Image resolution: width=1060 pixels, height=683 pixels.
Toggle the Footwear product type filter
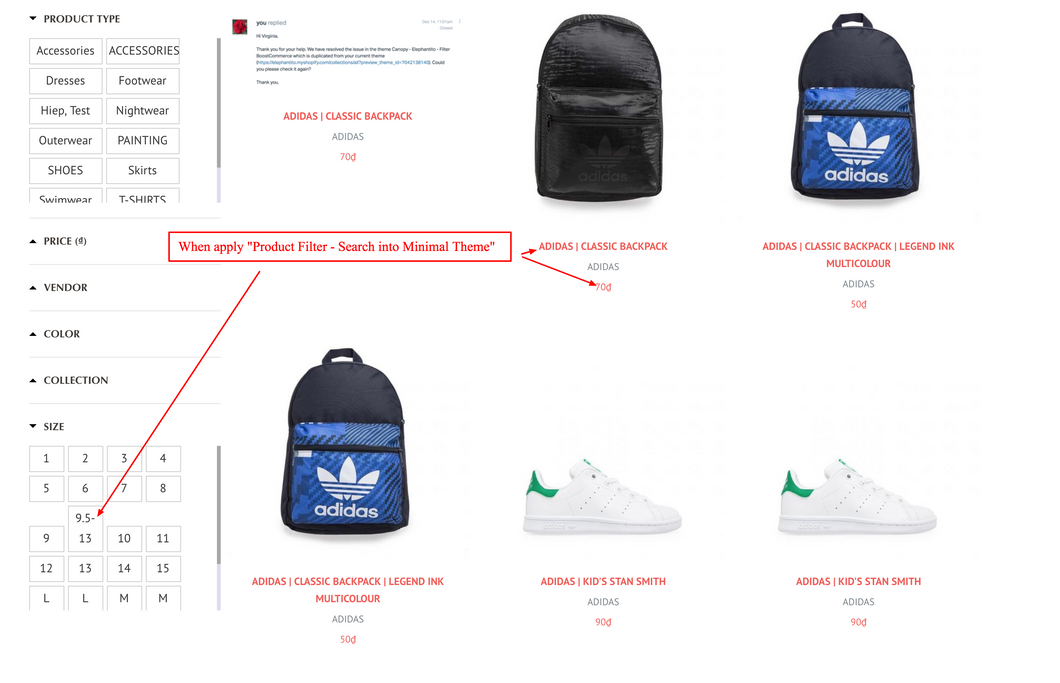click(143, 81)
